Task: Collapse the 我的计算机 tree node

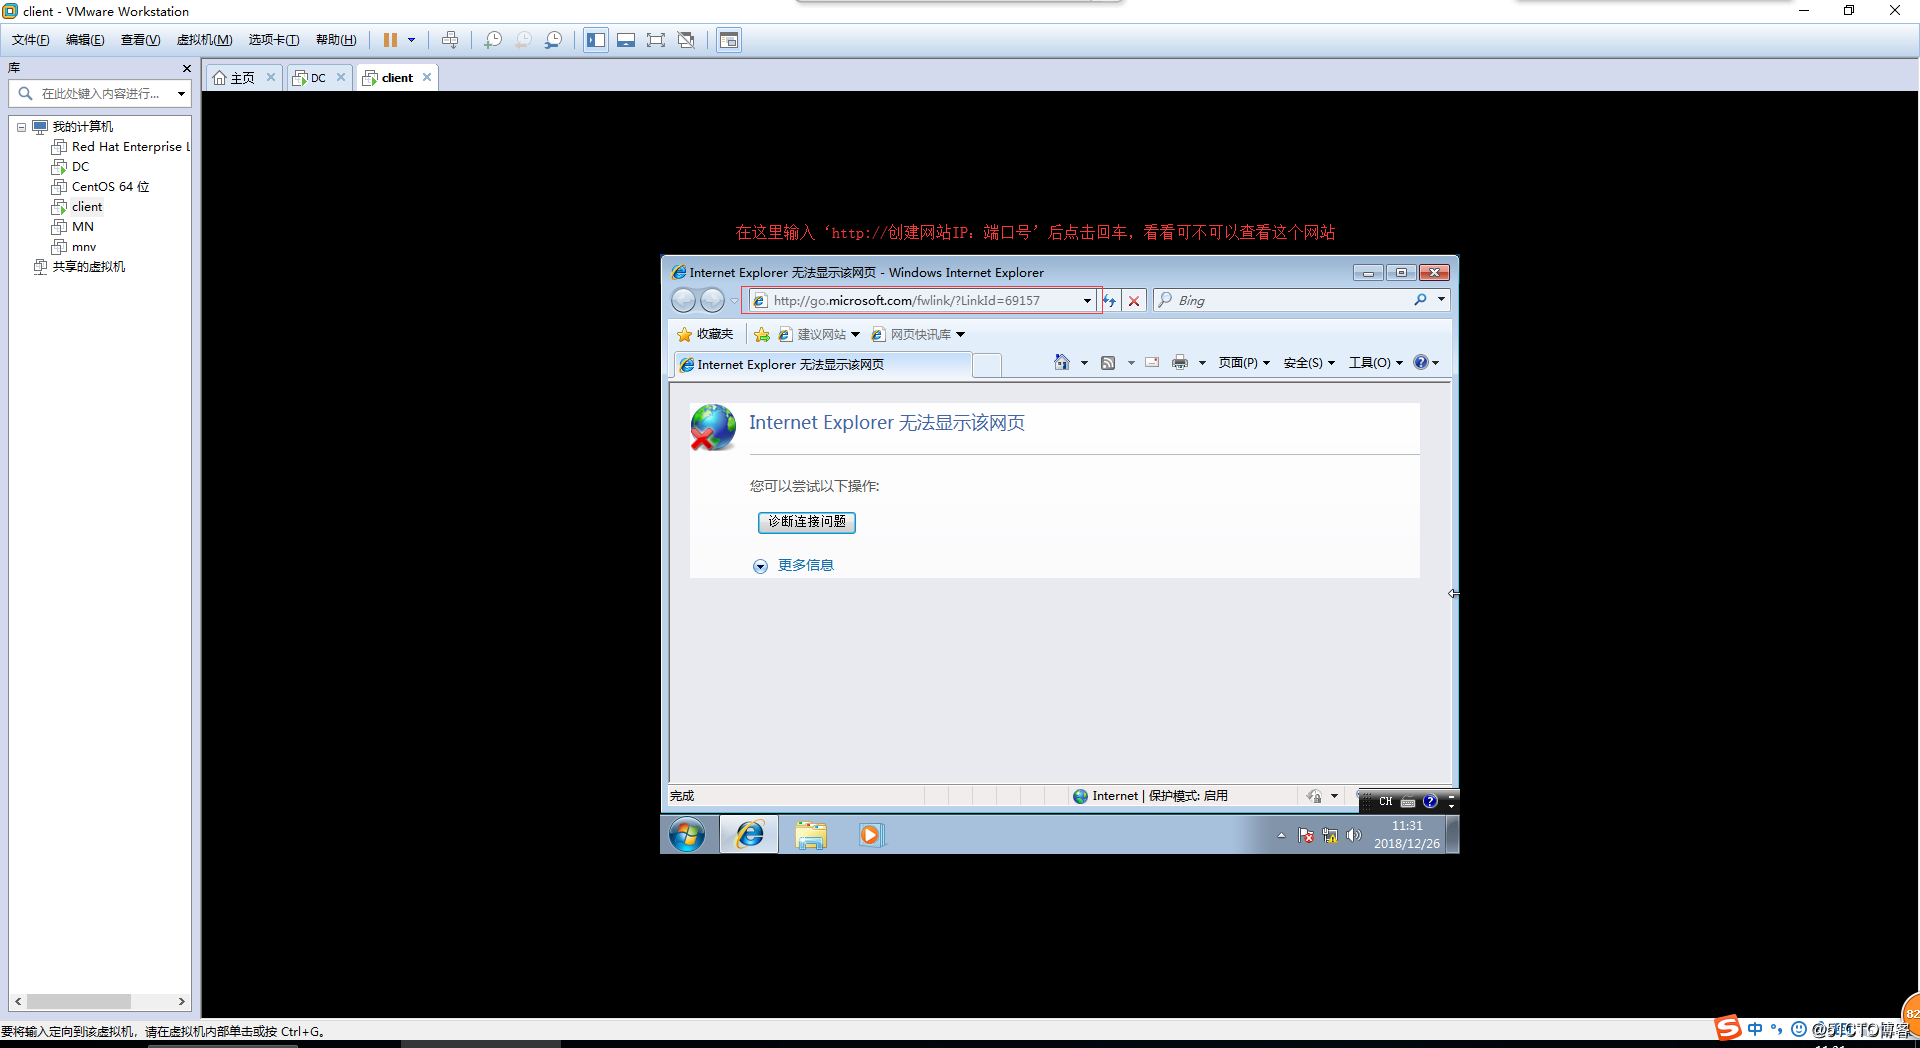Action: (21, 127)
